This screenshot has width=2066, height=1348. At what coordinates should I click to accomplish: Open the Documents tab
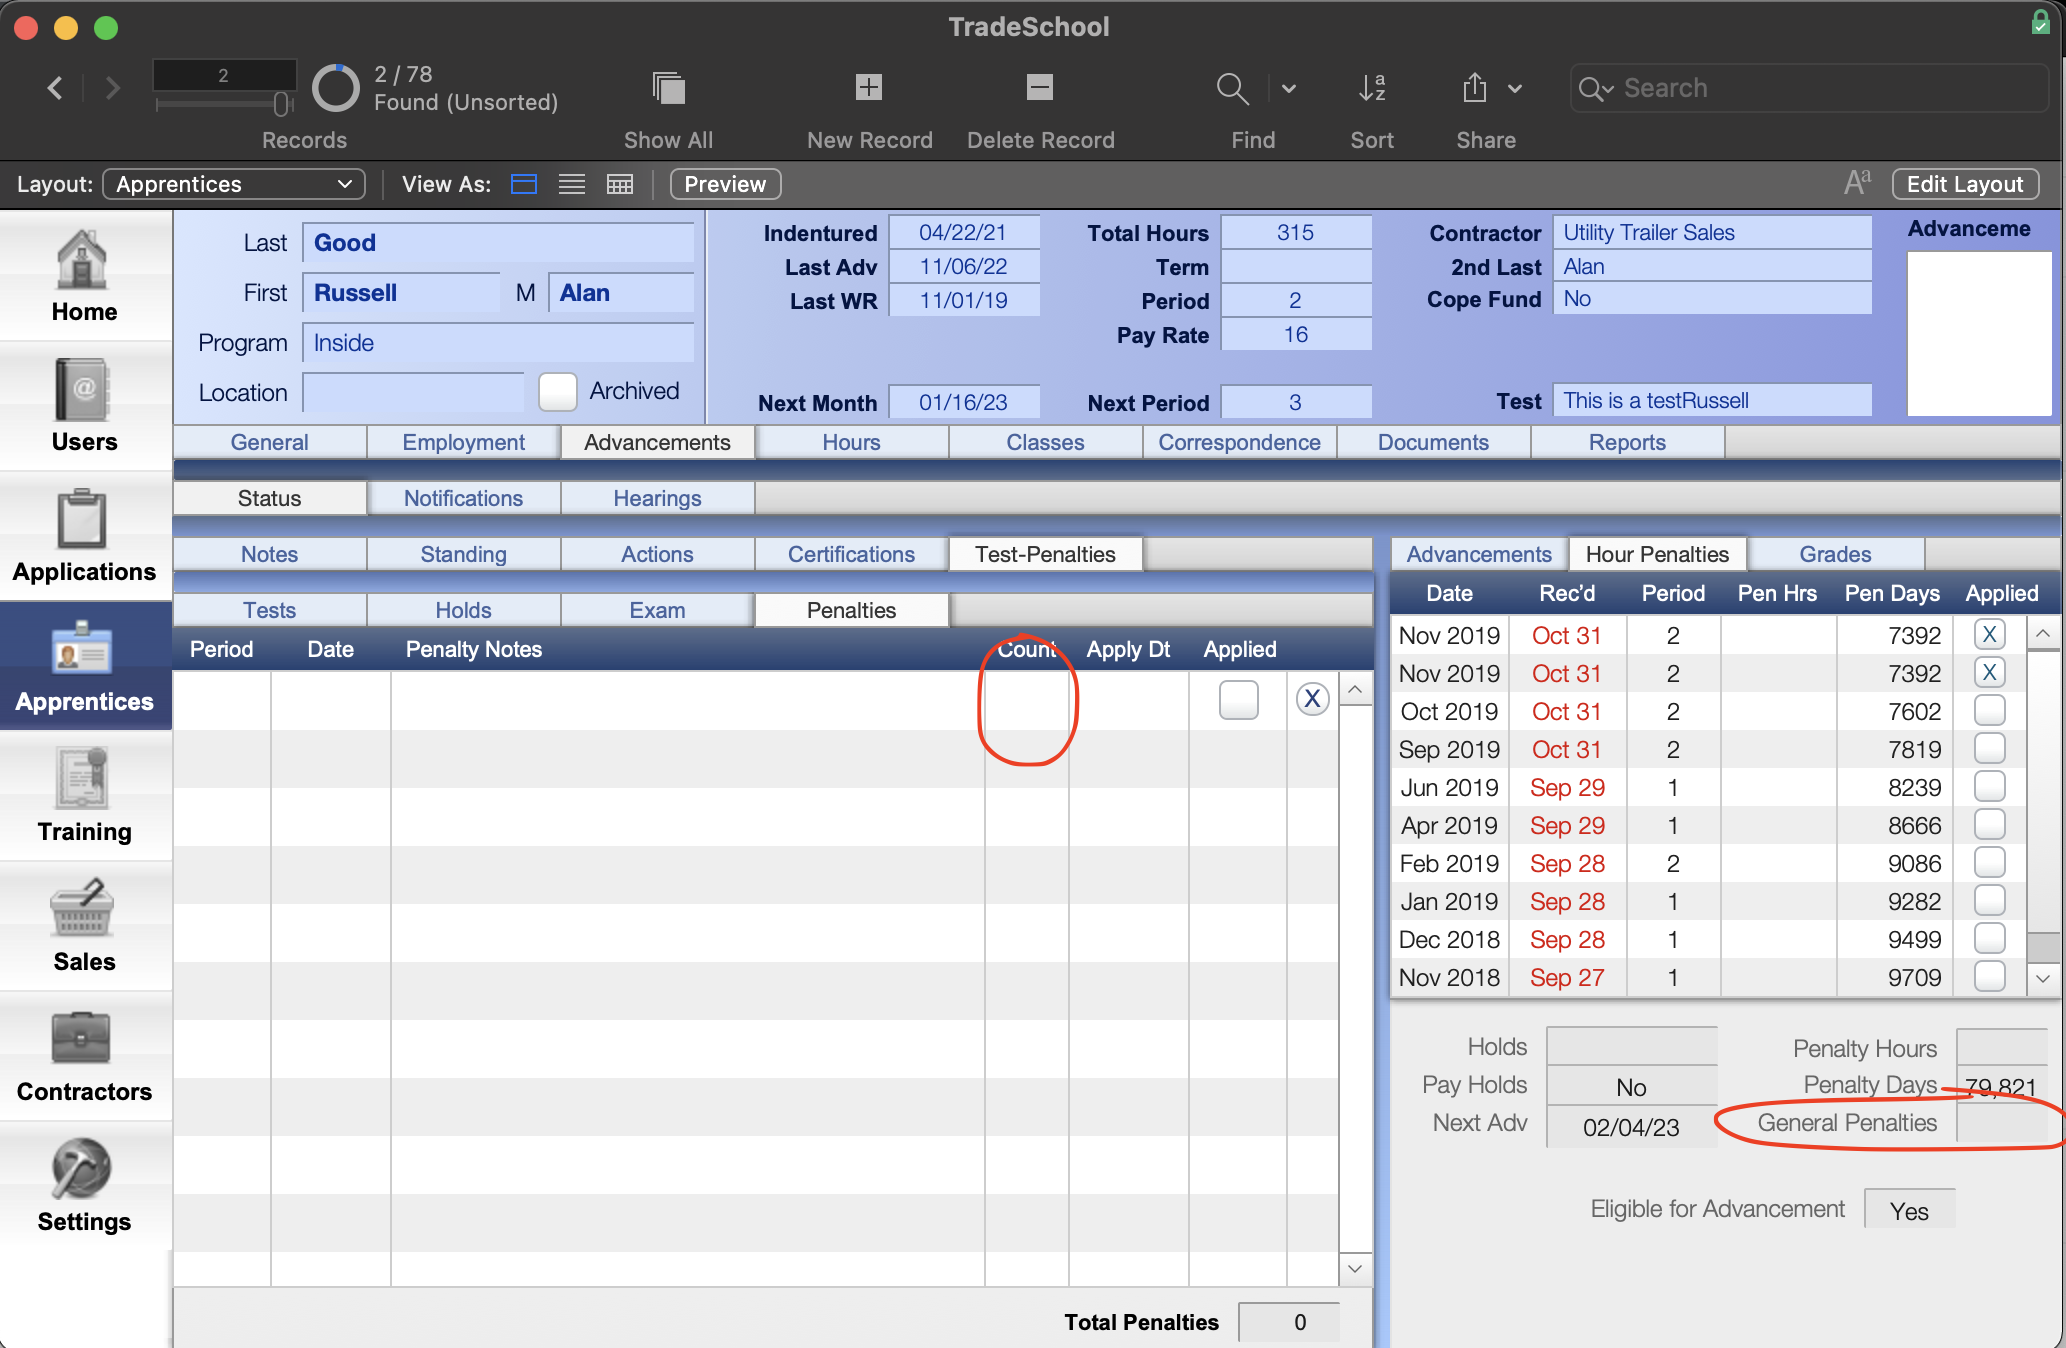click(1433, 442)
